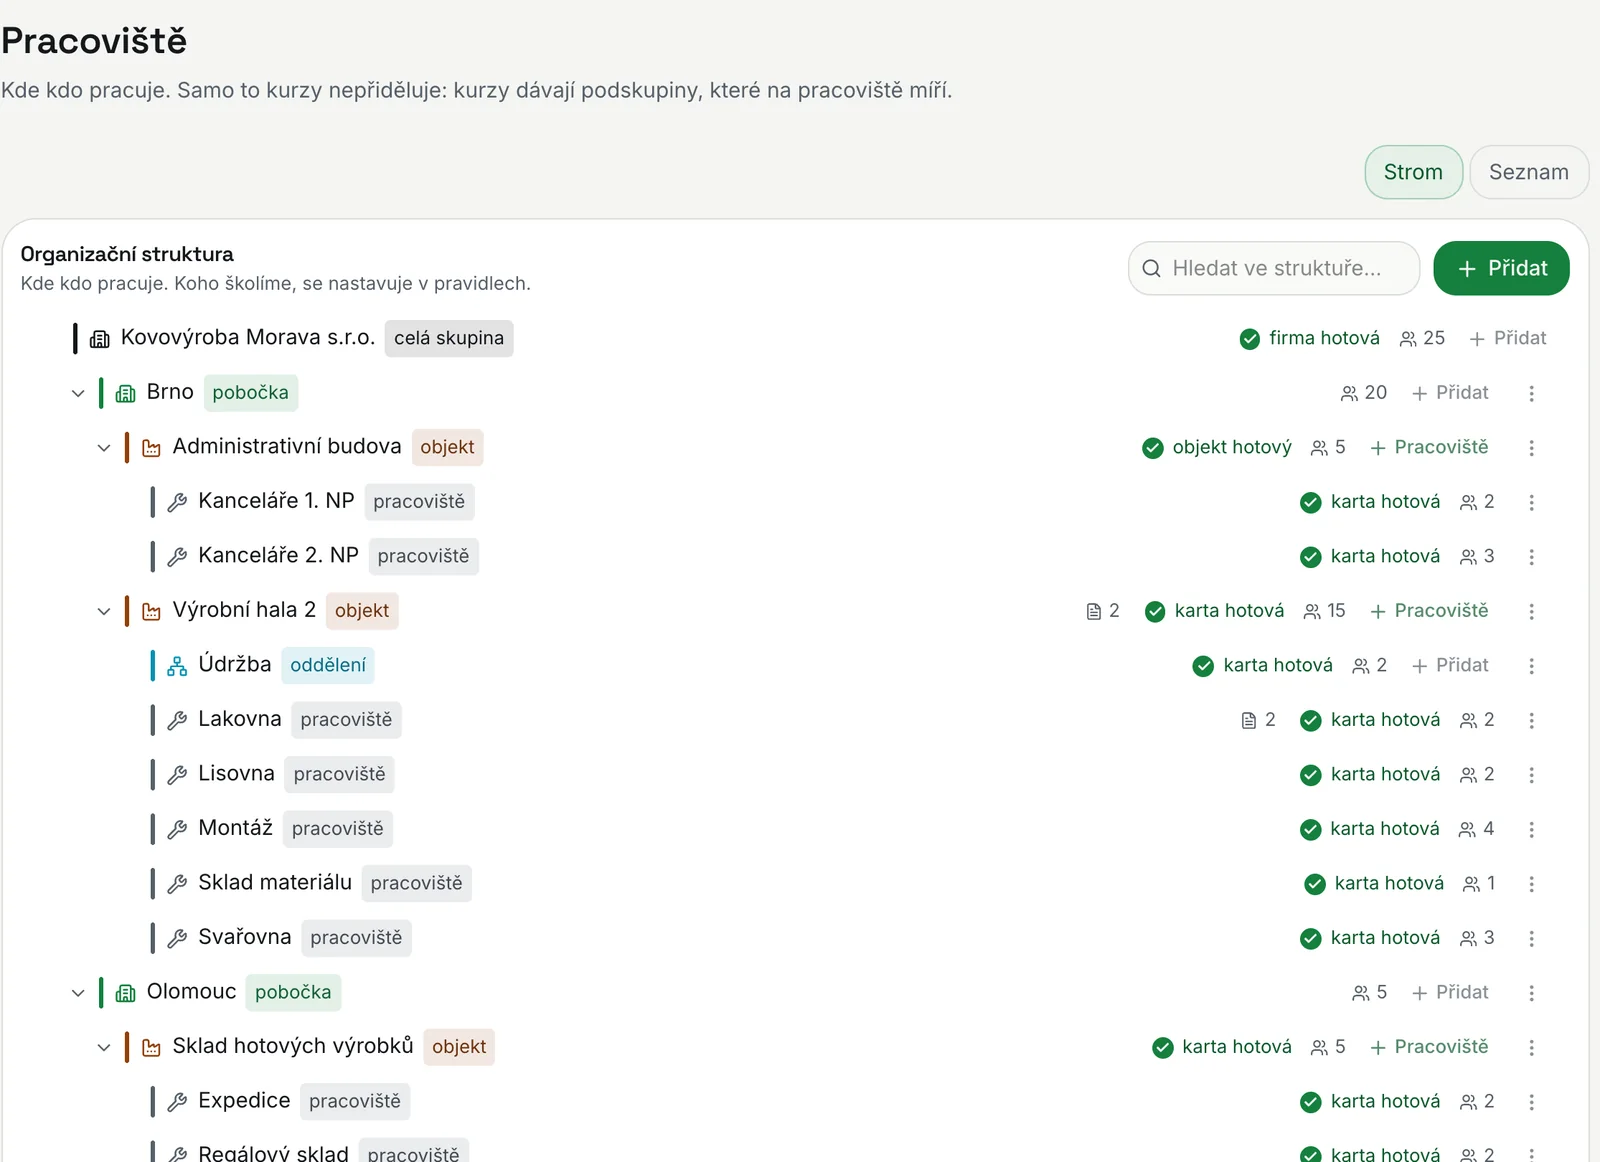
Task: Click the building icon next to Kovovýroba Morava
Action: coord(100,339)
